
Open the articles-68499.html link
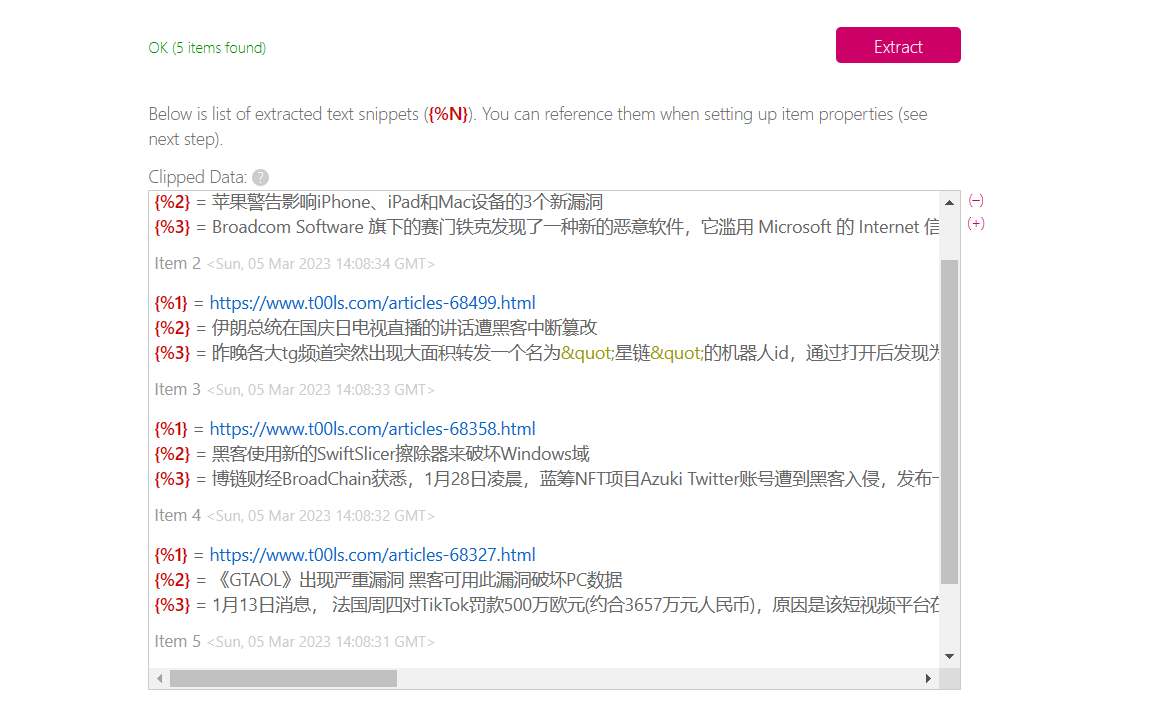[372, 303]
